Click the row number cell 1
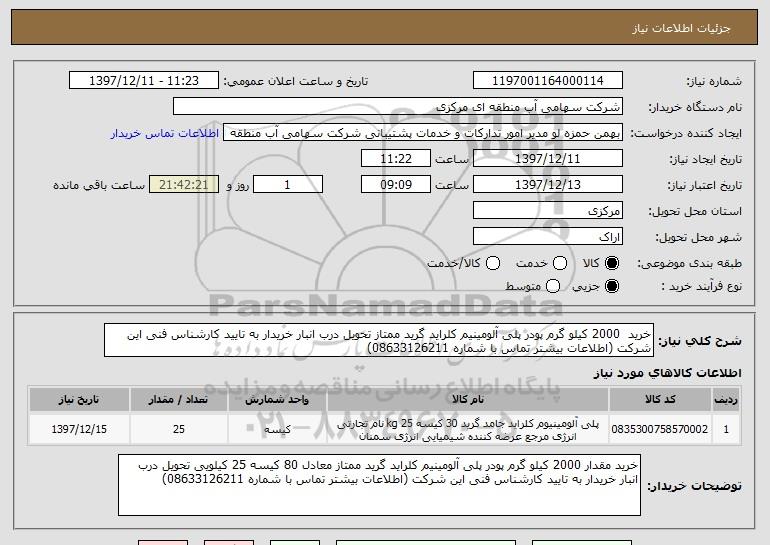 point(726,429)
